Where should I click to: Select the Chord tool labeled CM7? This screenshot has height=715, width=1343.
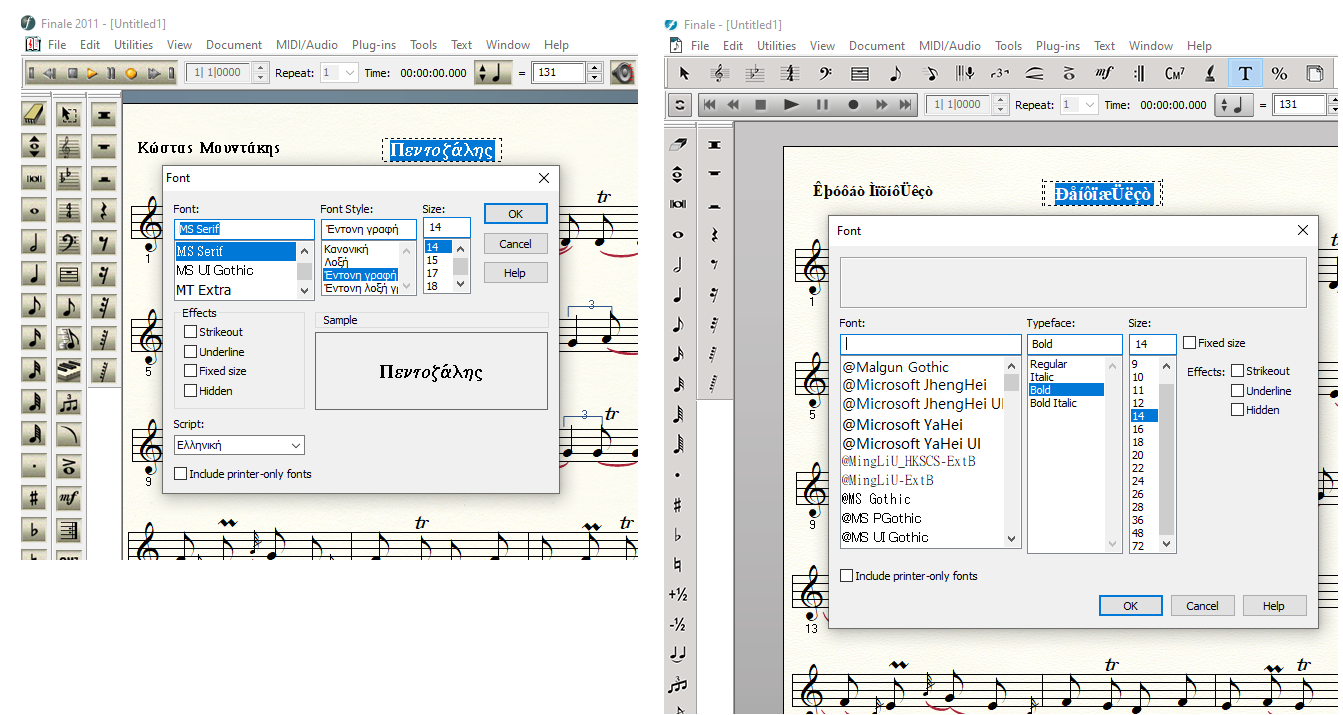[x=1175, y=73]
